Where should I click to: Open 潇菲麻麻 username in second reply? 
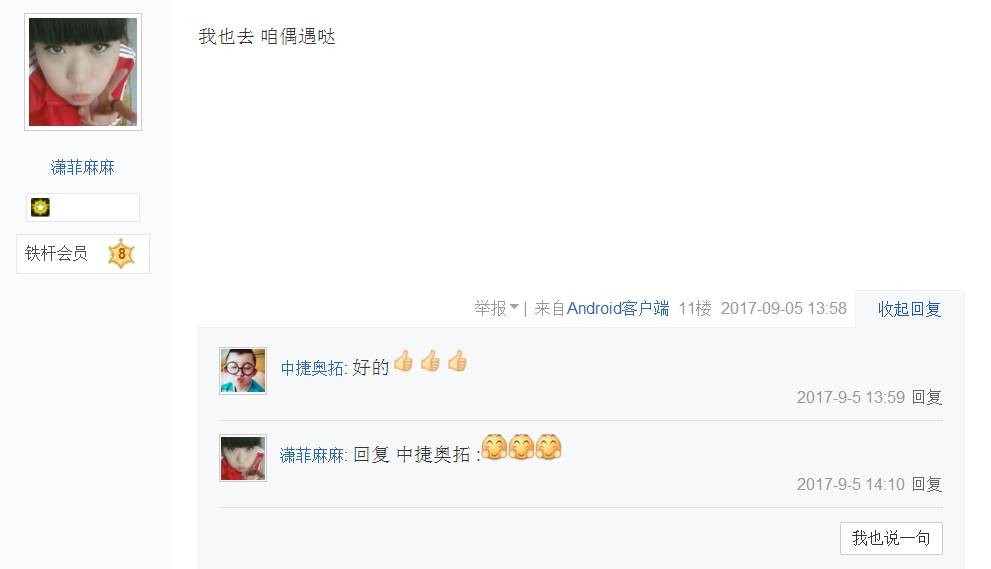coord(312,455)
